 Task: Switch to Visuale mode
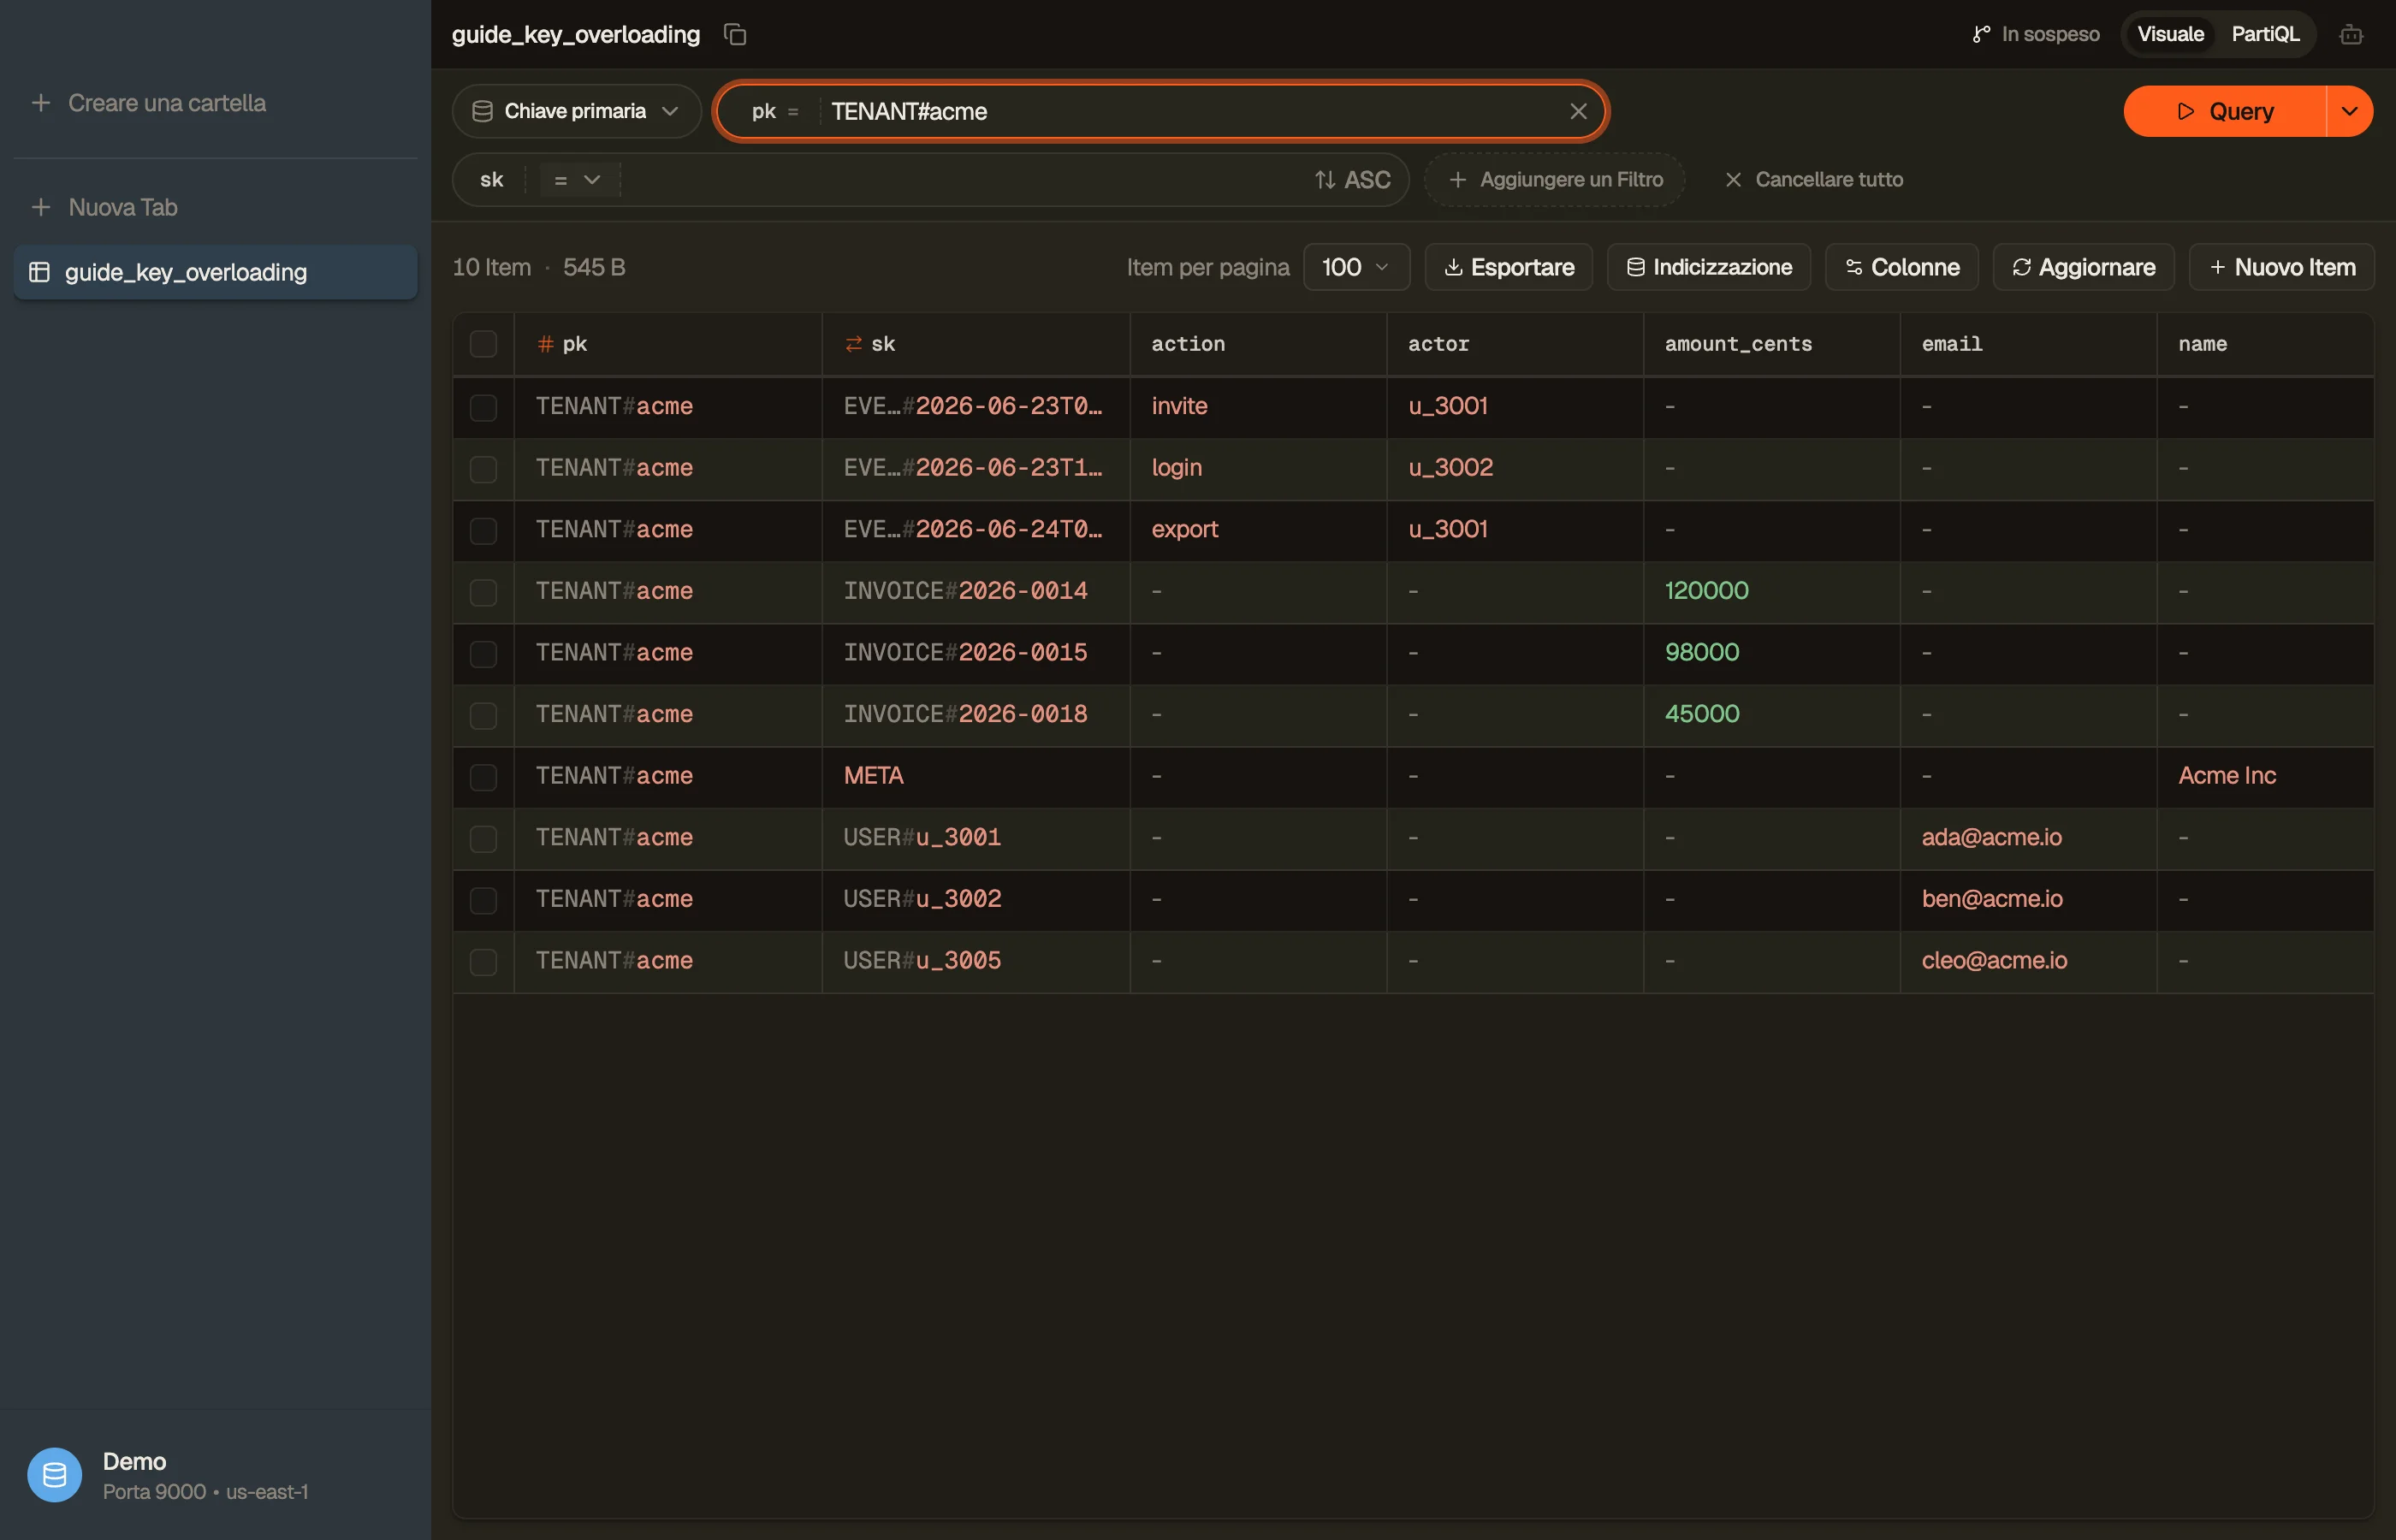click(x=2170, y=34)
